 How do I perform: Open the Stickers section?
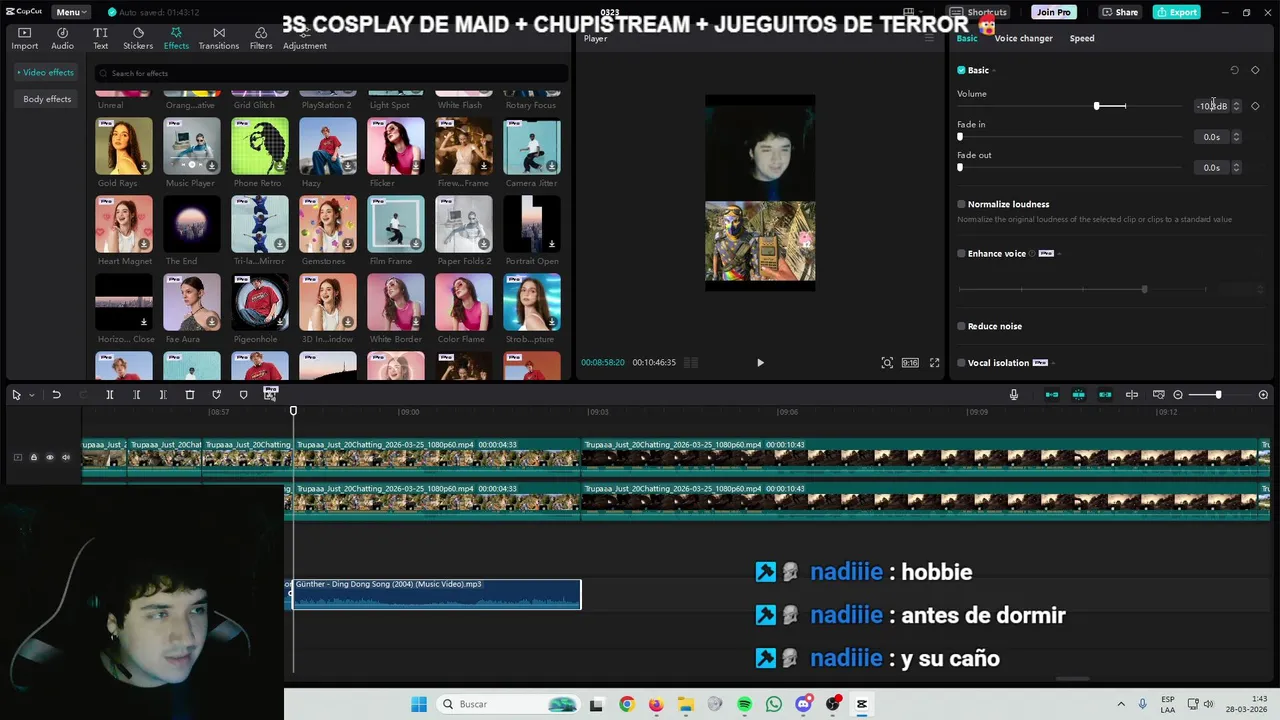(138, 38)
